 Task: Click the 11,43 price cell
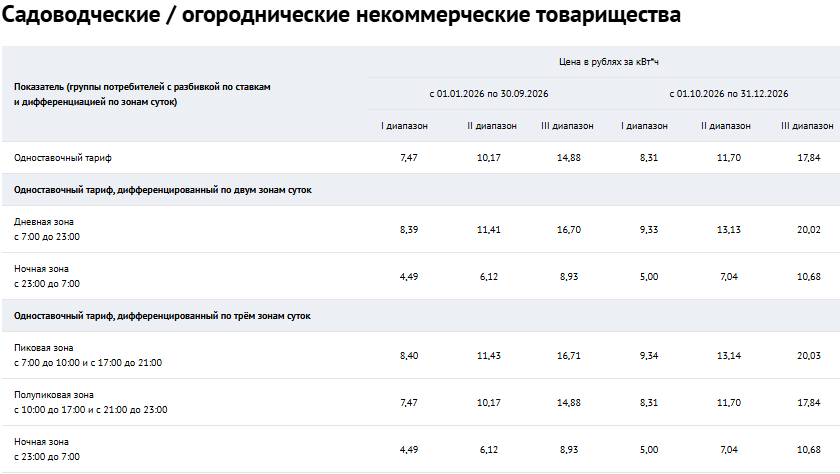[x=488, y=356]
